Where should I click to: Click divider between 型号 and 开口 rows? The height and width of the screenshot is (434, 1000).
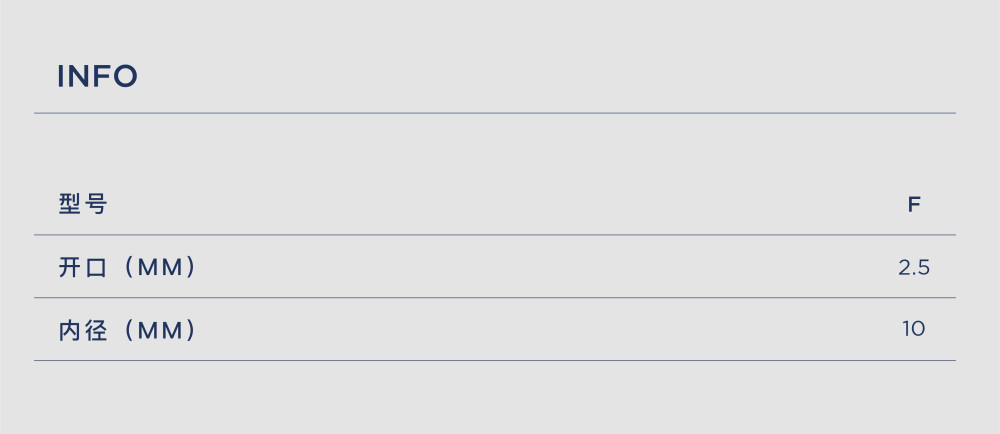click(x=495, y=235)
